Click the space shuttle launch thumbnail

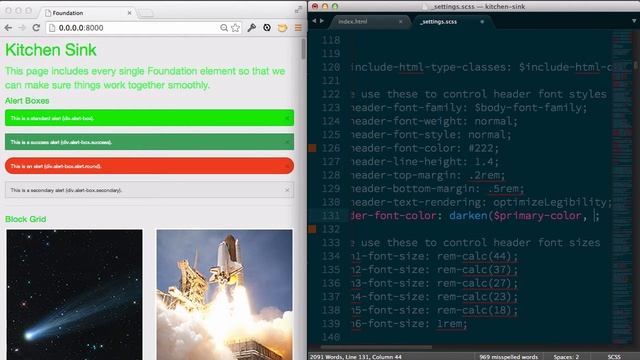tap(224, 294)
